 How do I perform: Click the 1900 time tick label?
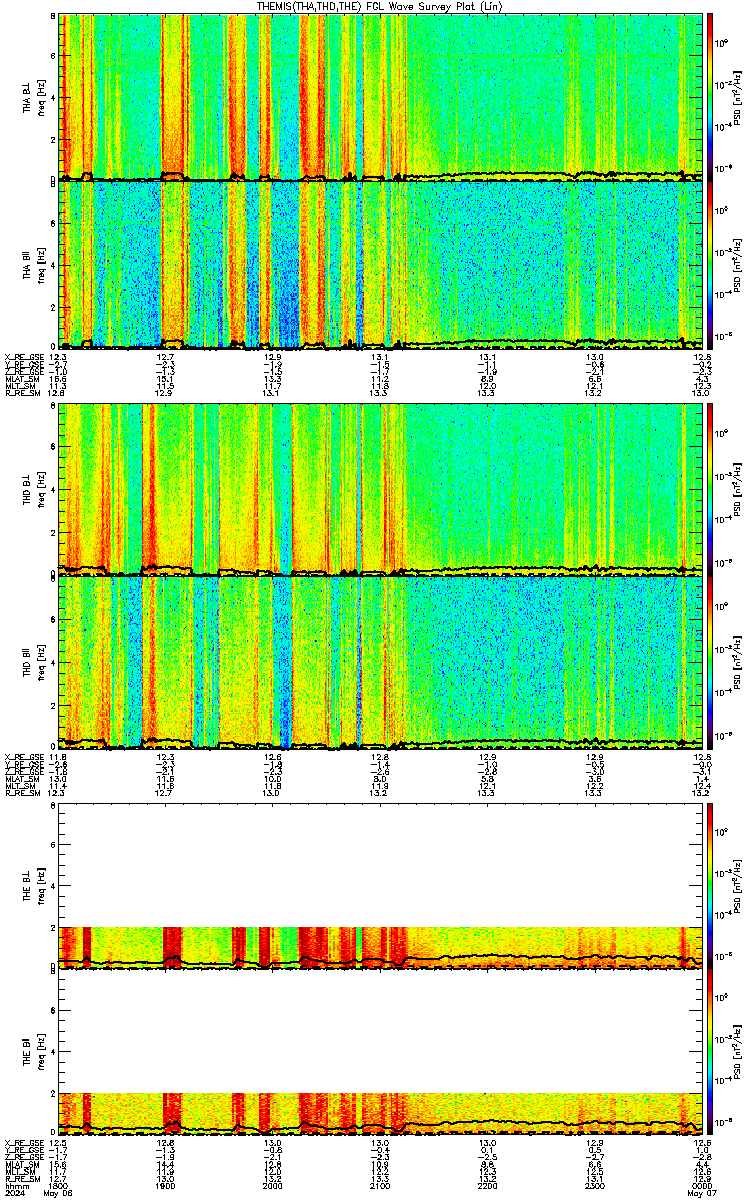point(167,1186)
